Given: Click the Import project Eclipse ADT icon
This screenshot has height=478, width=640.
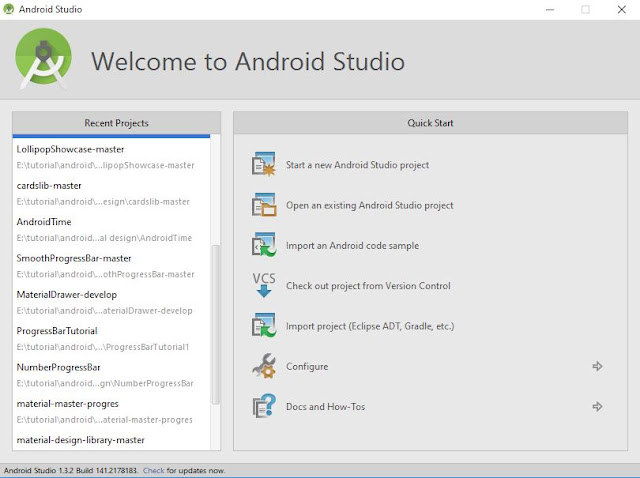Looking at the screenshot, I should tap(264, 325).
